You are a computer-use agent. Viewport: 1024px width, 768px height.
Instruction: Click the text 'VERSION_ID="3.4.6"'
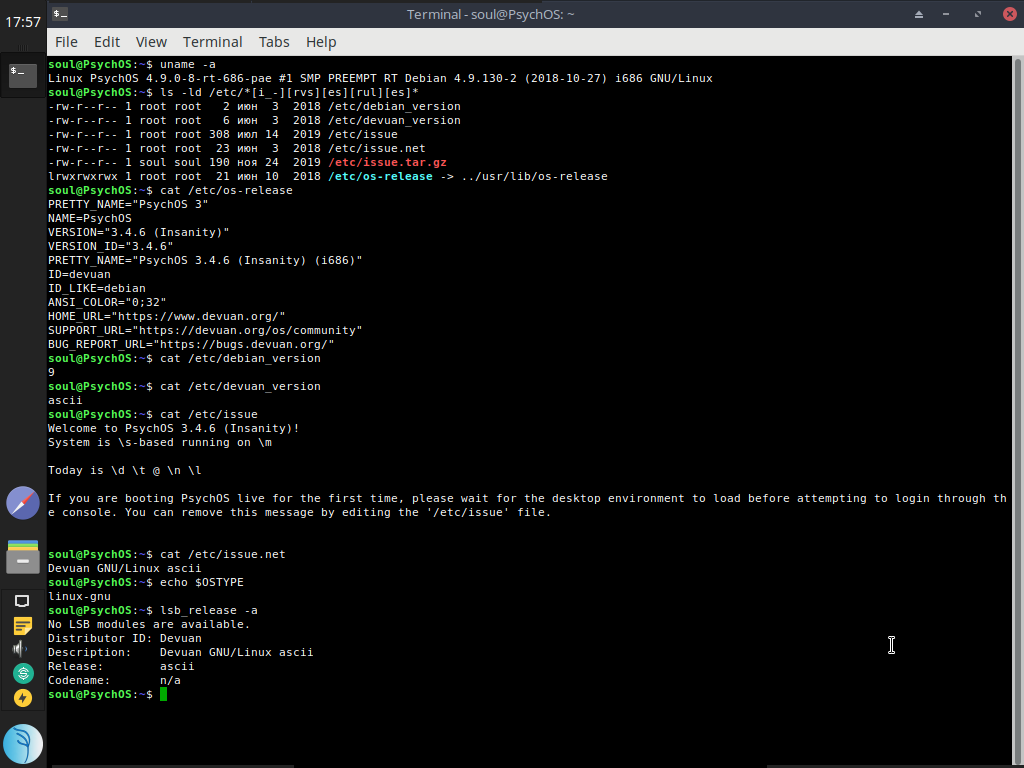point(110,246)
